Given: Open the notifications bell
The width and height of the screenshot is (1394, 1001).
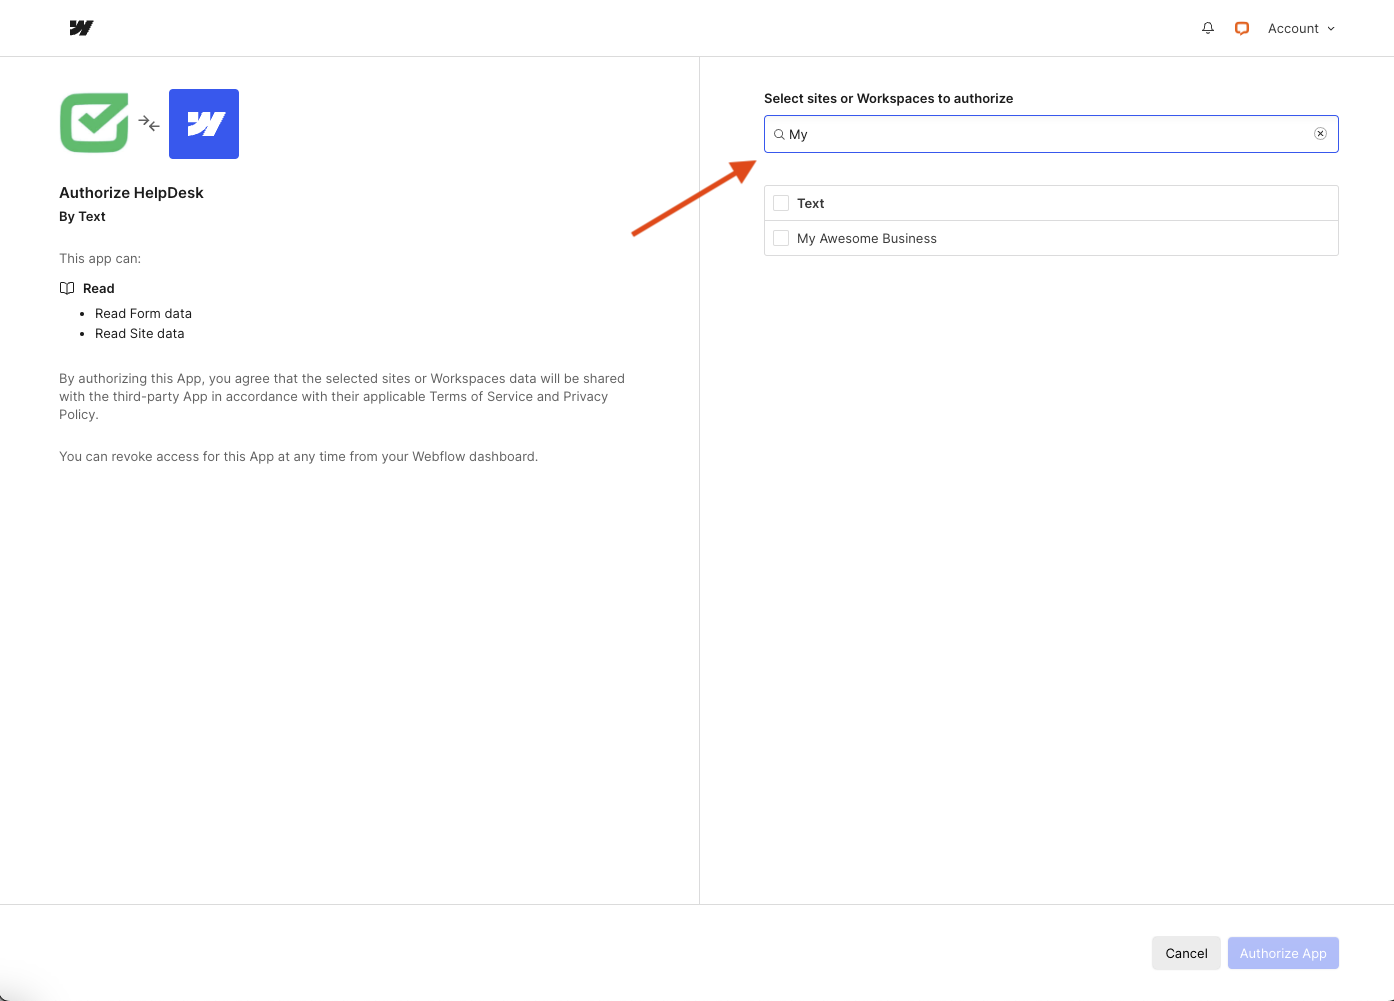Looking at the screenshot, I should 1208,28.
